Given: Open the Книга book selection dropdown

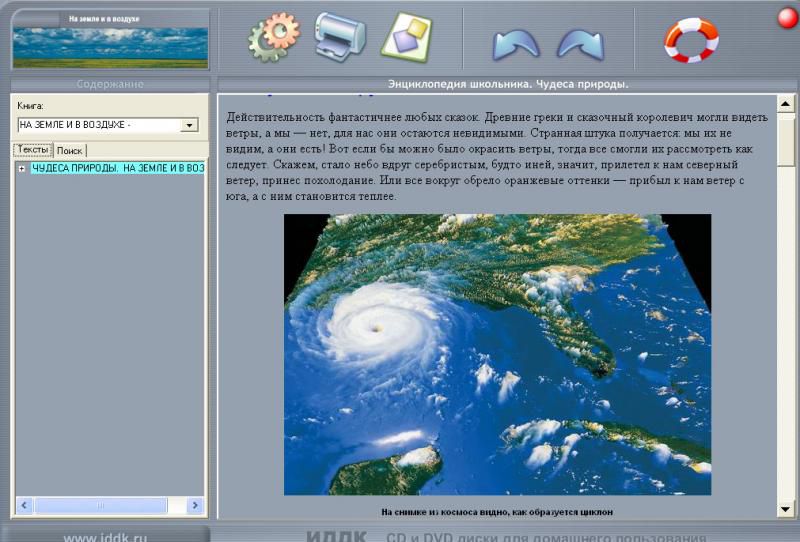Looking at the screenshot, I should 188,125.
